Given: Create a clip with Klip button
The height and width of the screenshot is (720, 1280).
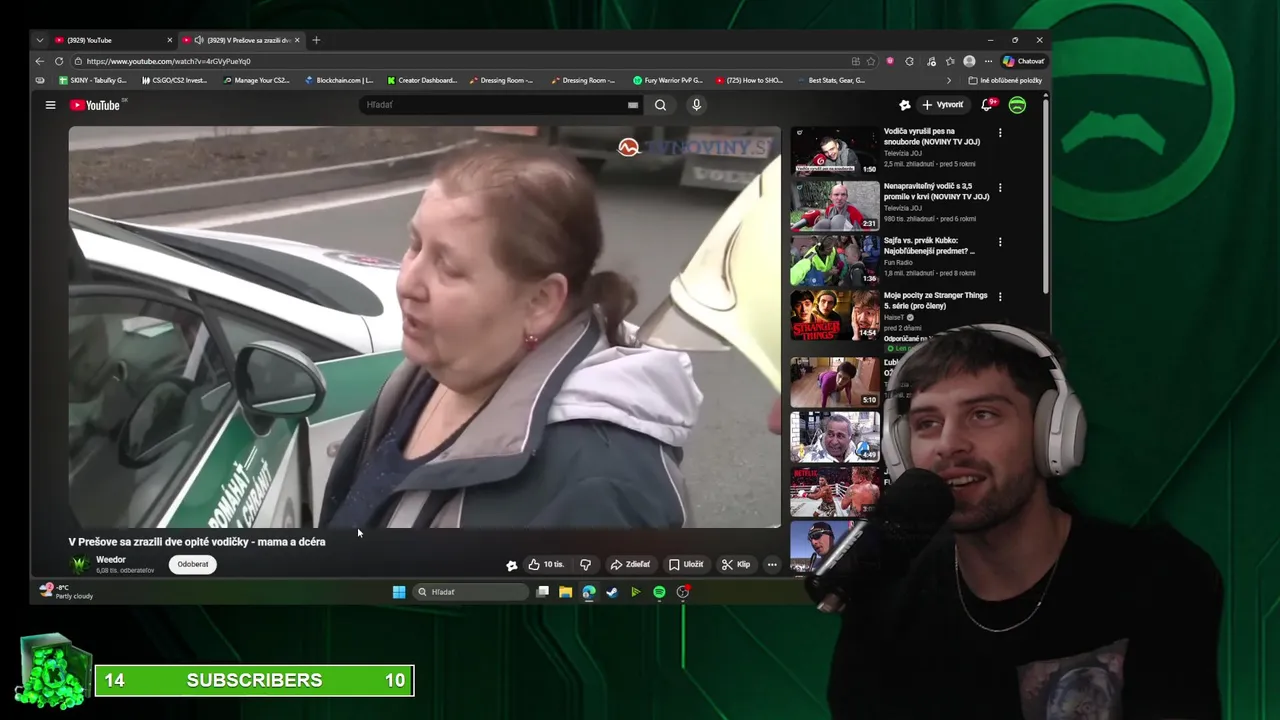Looking at the screenshot, I should tap(736, 564).
